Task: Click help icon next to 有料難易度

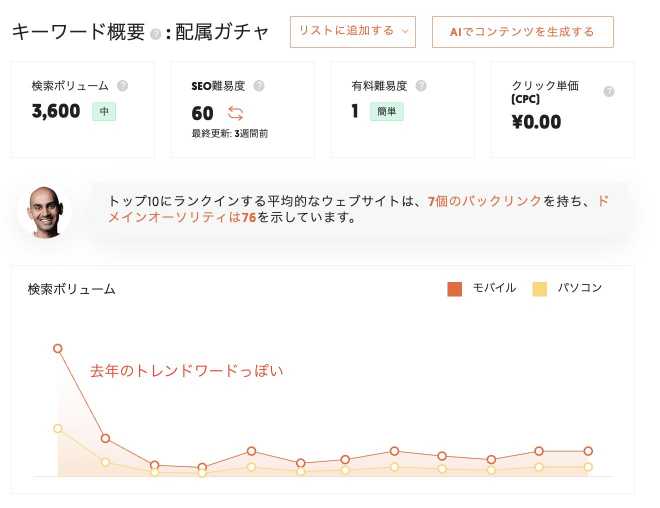Action: coord(421,86)
